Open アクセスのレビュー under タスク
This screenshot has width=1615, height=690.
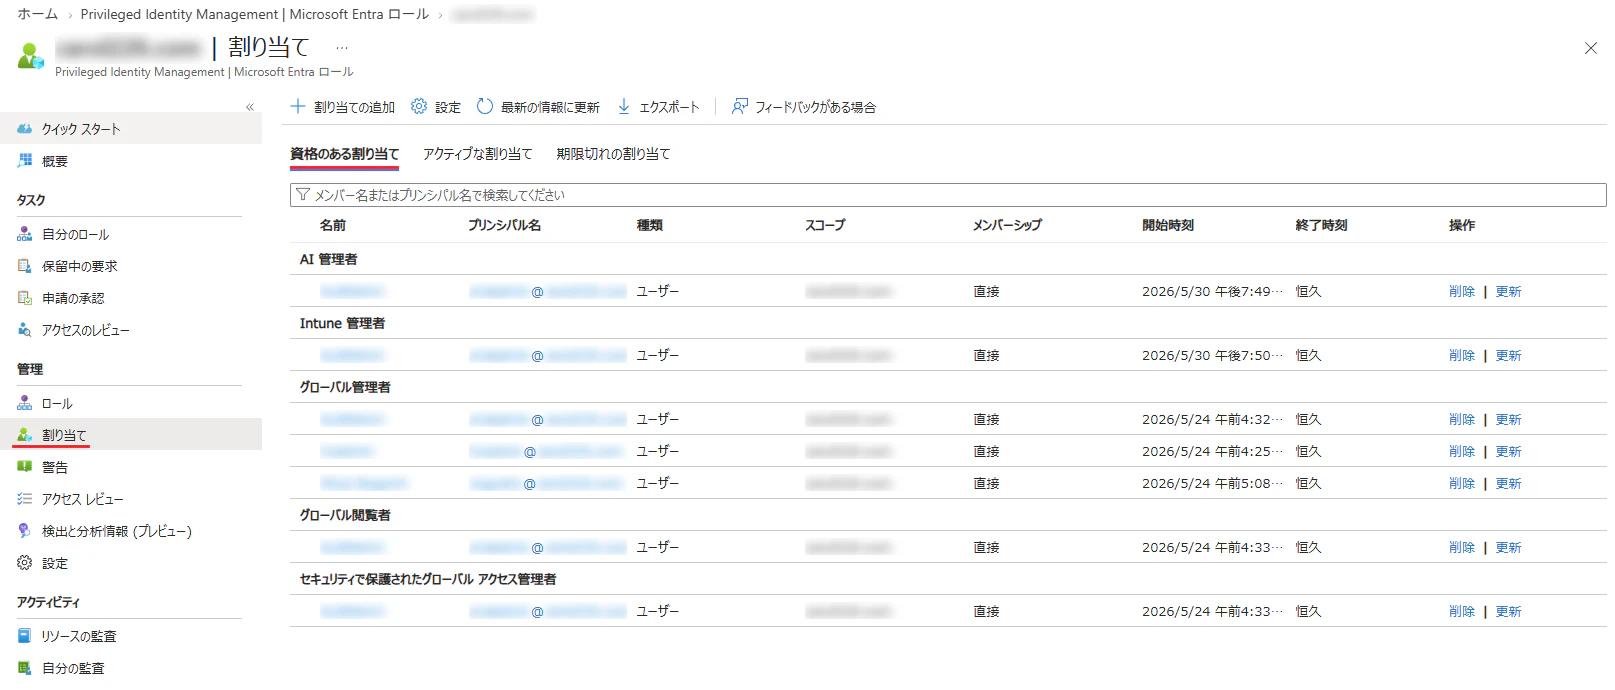[x=85, y=330]
